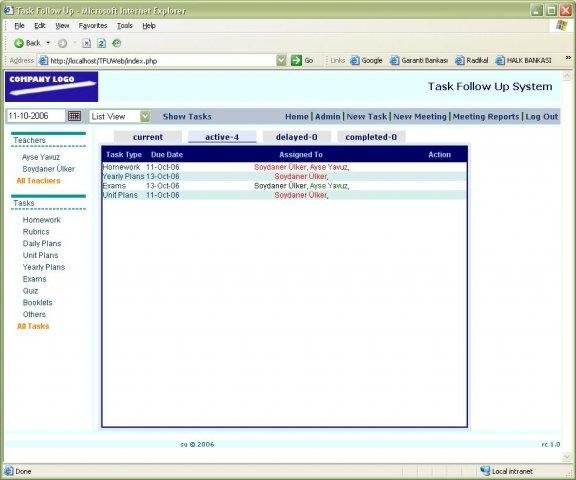The image size is (576, 480).
Task: Open the calendar date picker icon
Action: [x=74, y=116]
